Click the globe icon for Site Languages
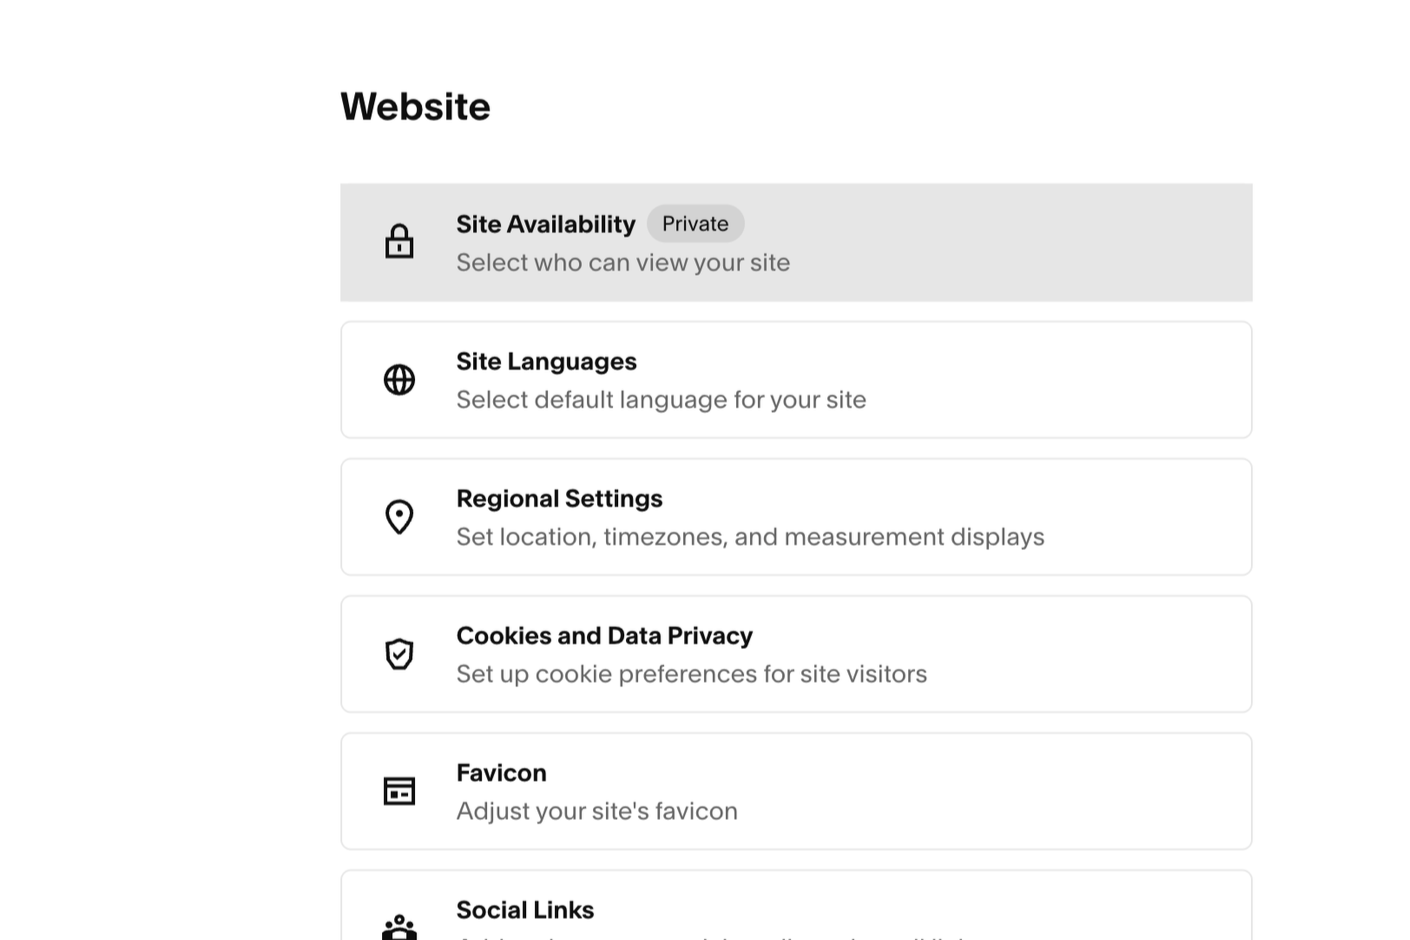The height and width of the screenshot is (940, 1410). tap(399, 380)
